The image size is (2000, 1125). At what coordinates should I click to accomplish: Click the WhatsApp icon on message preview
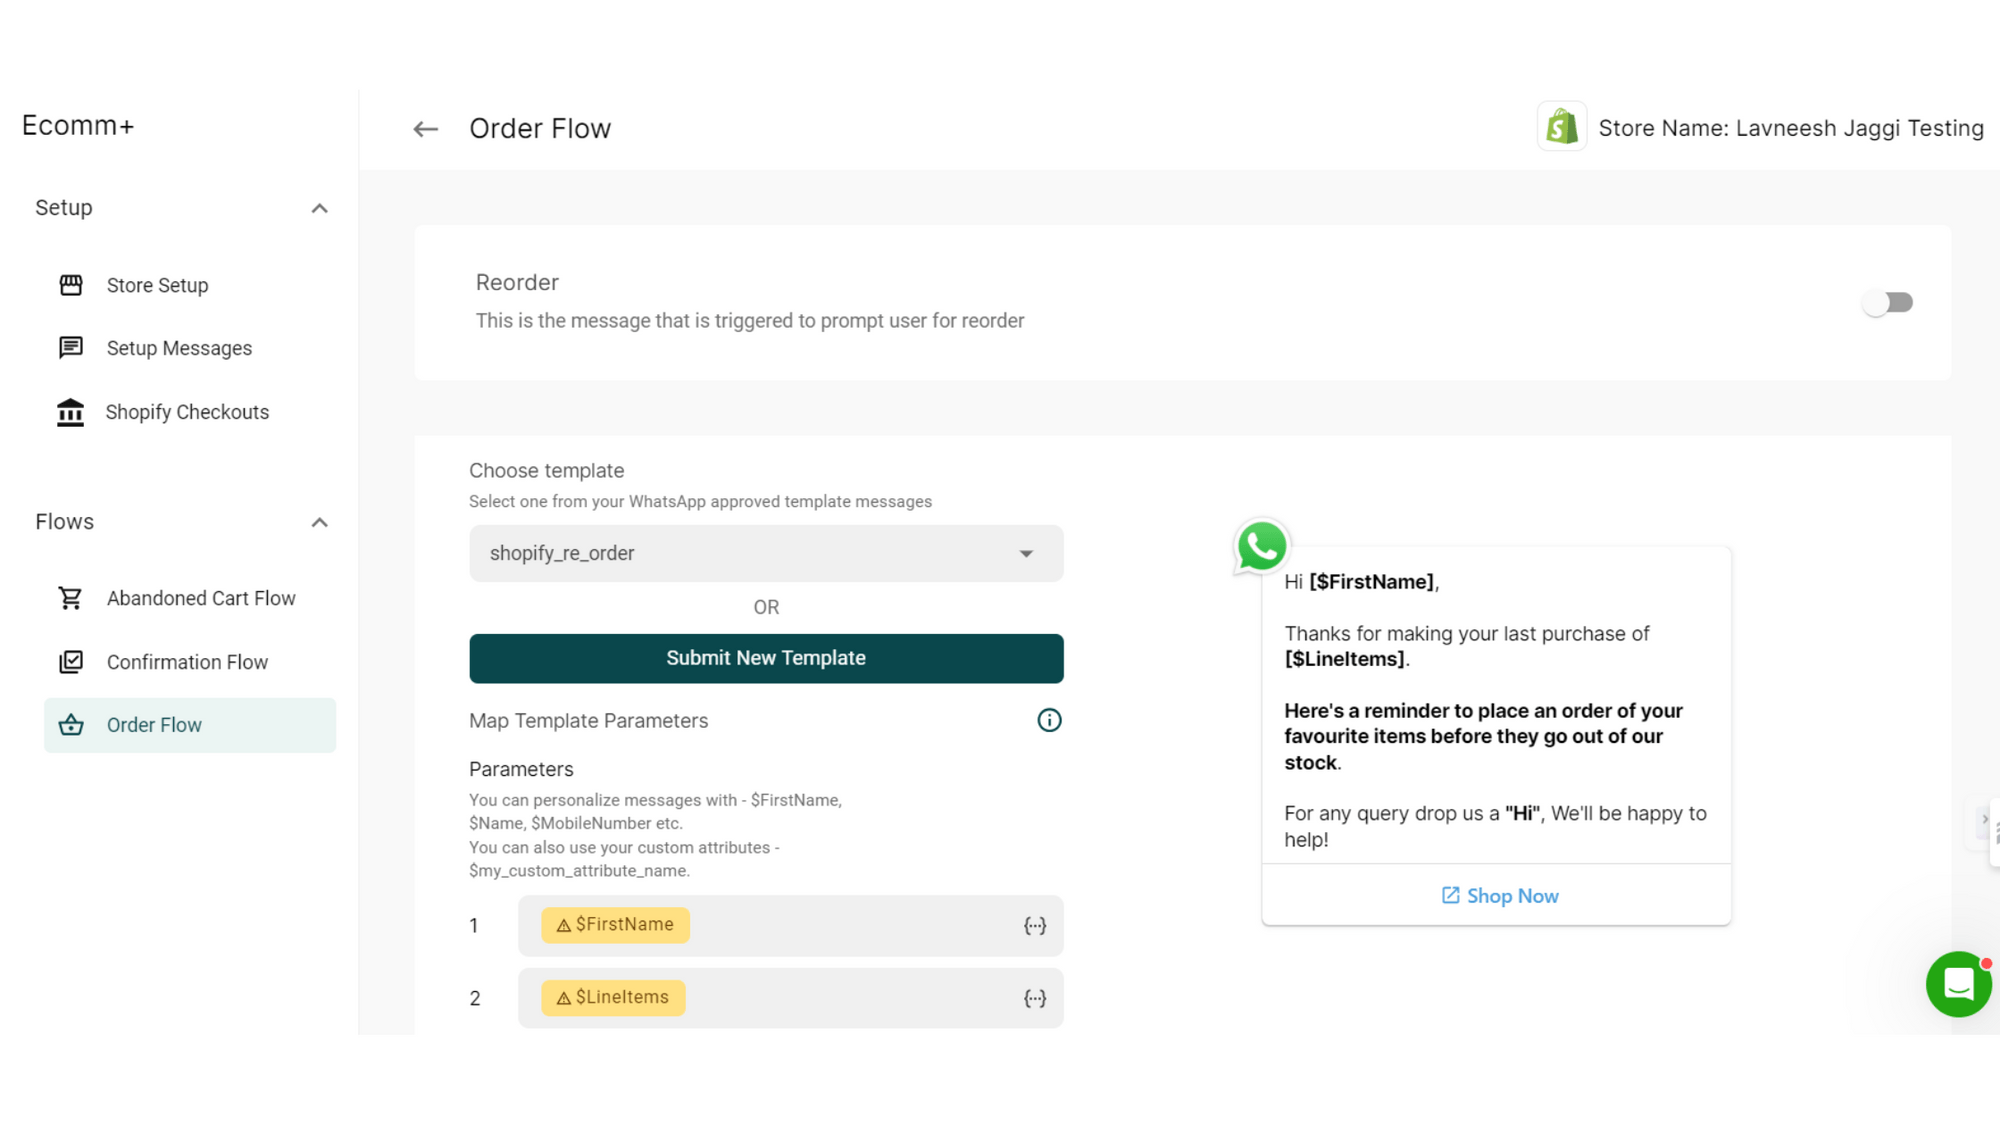[1261, 546]
